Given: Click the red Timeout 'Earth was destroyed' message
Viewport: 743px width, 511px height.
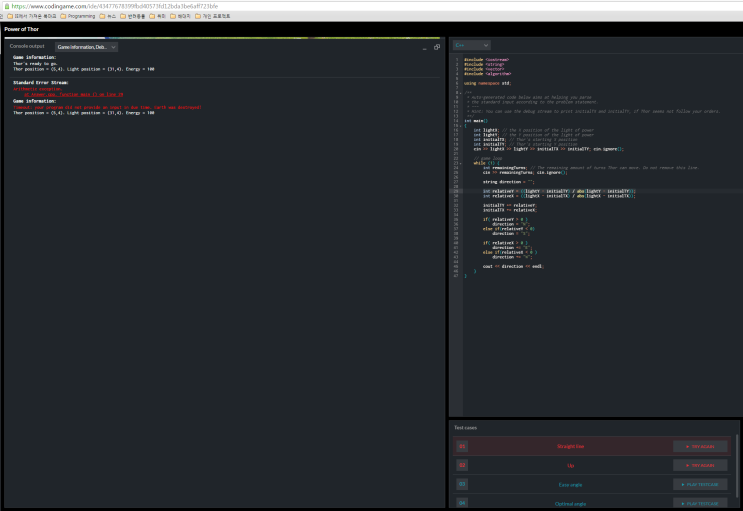Looking at the screenshot, I should (x=107, y=108).
